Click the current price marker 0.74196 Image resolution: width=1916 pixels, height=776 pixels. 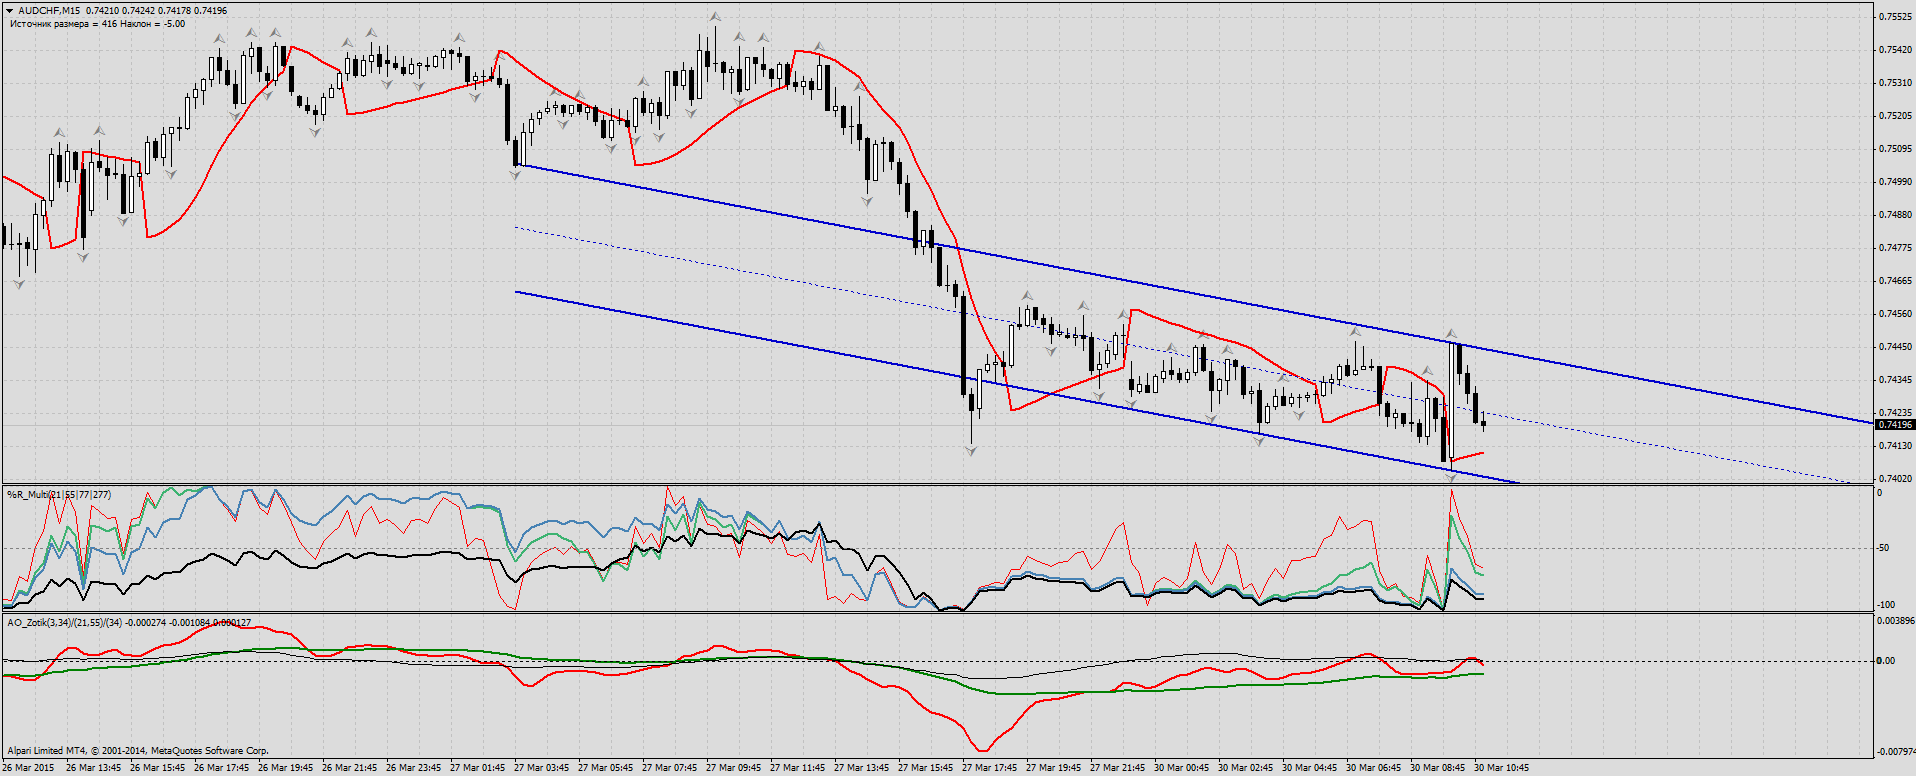[x=1895, y=424]
